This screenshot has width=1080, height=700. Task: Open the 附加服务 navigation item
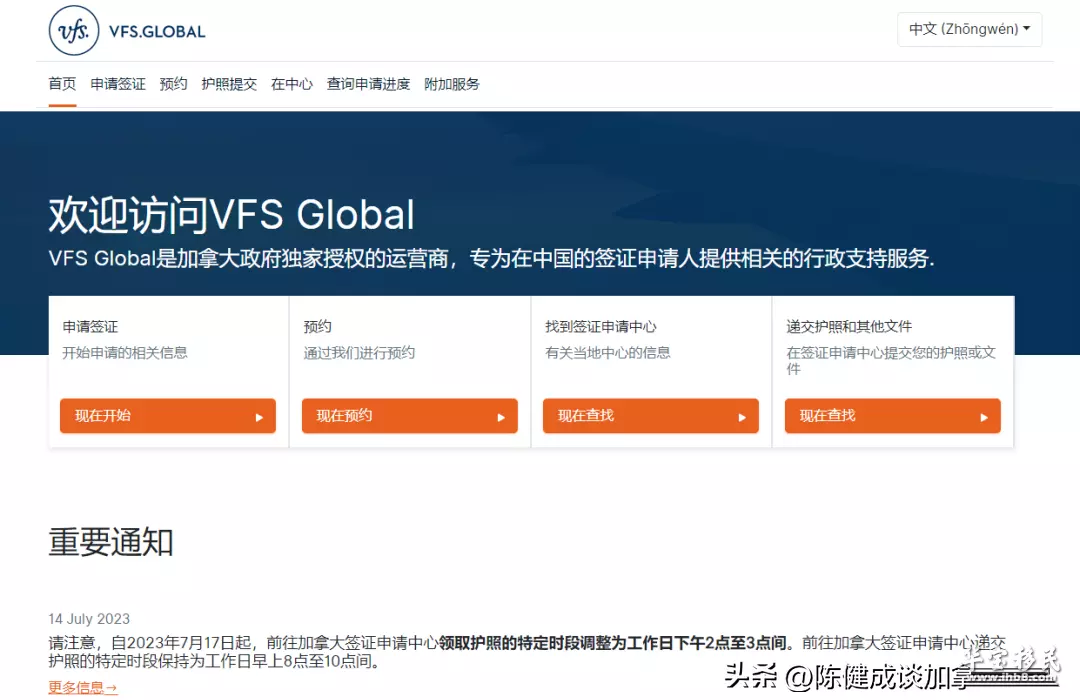click(x=452, y=84)
